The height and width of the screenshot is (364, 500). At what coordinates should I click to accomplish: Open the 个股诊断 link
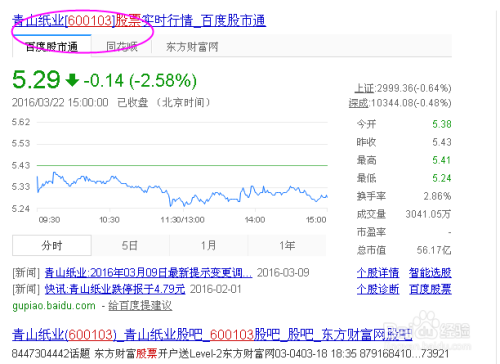[x=378, y=289]
